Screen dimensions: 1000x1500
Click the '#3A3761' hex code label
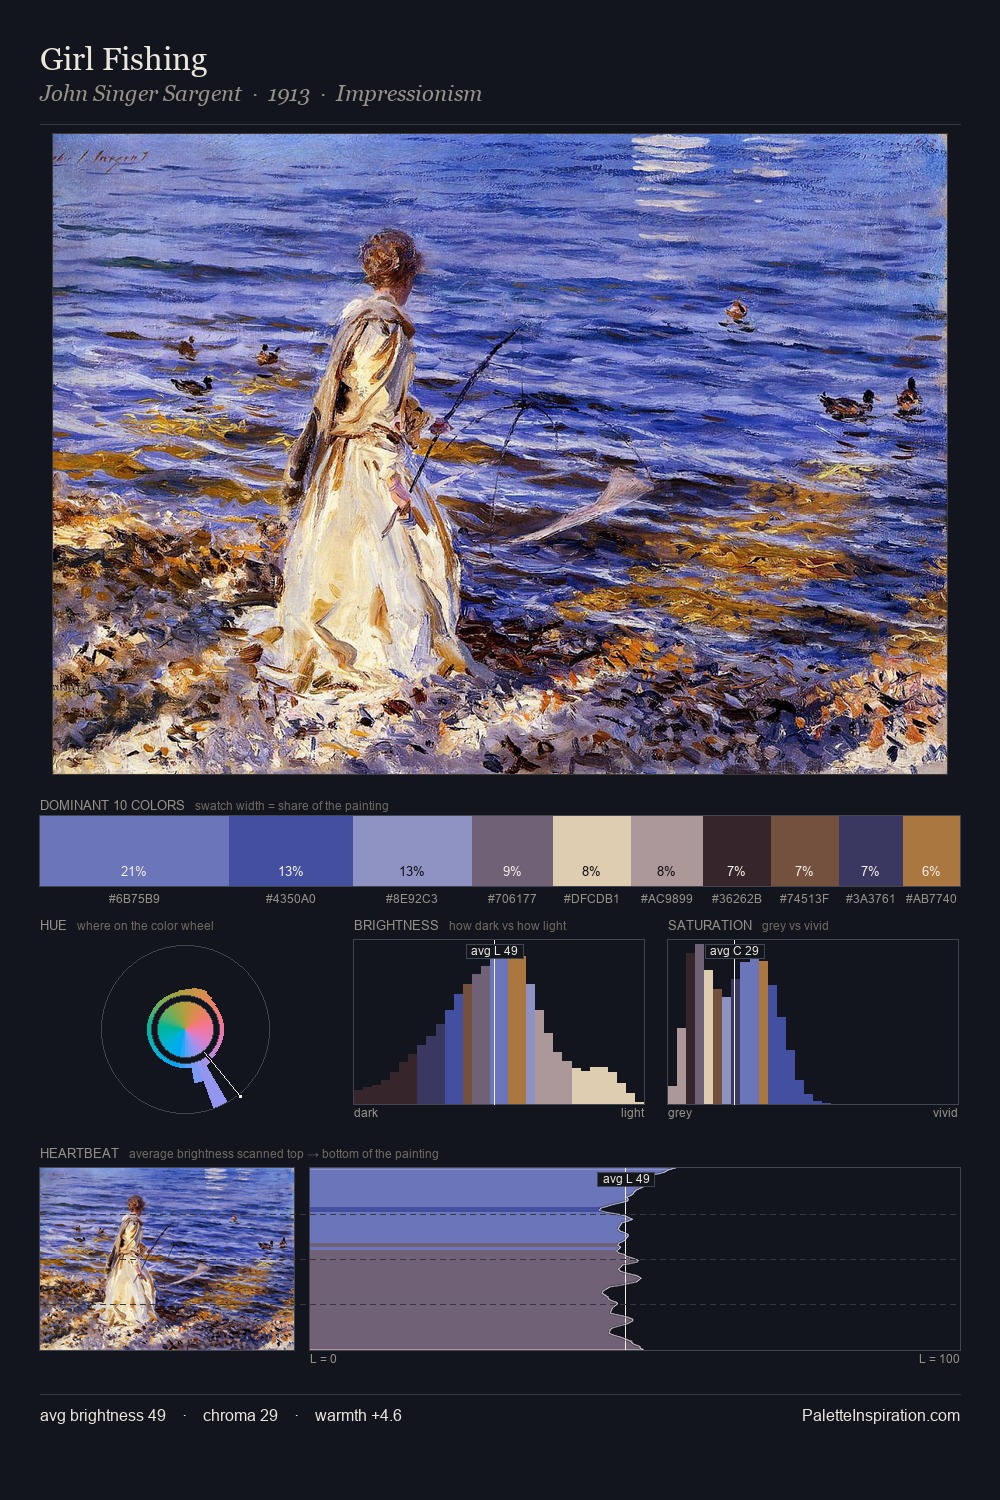[871, 899]
